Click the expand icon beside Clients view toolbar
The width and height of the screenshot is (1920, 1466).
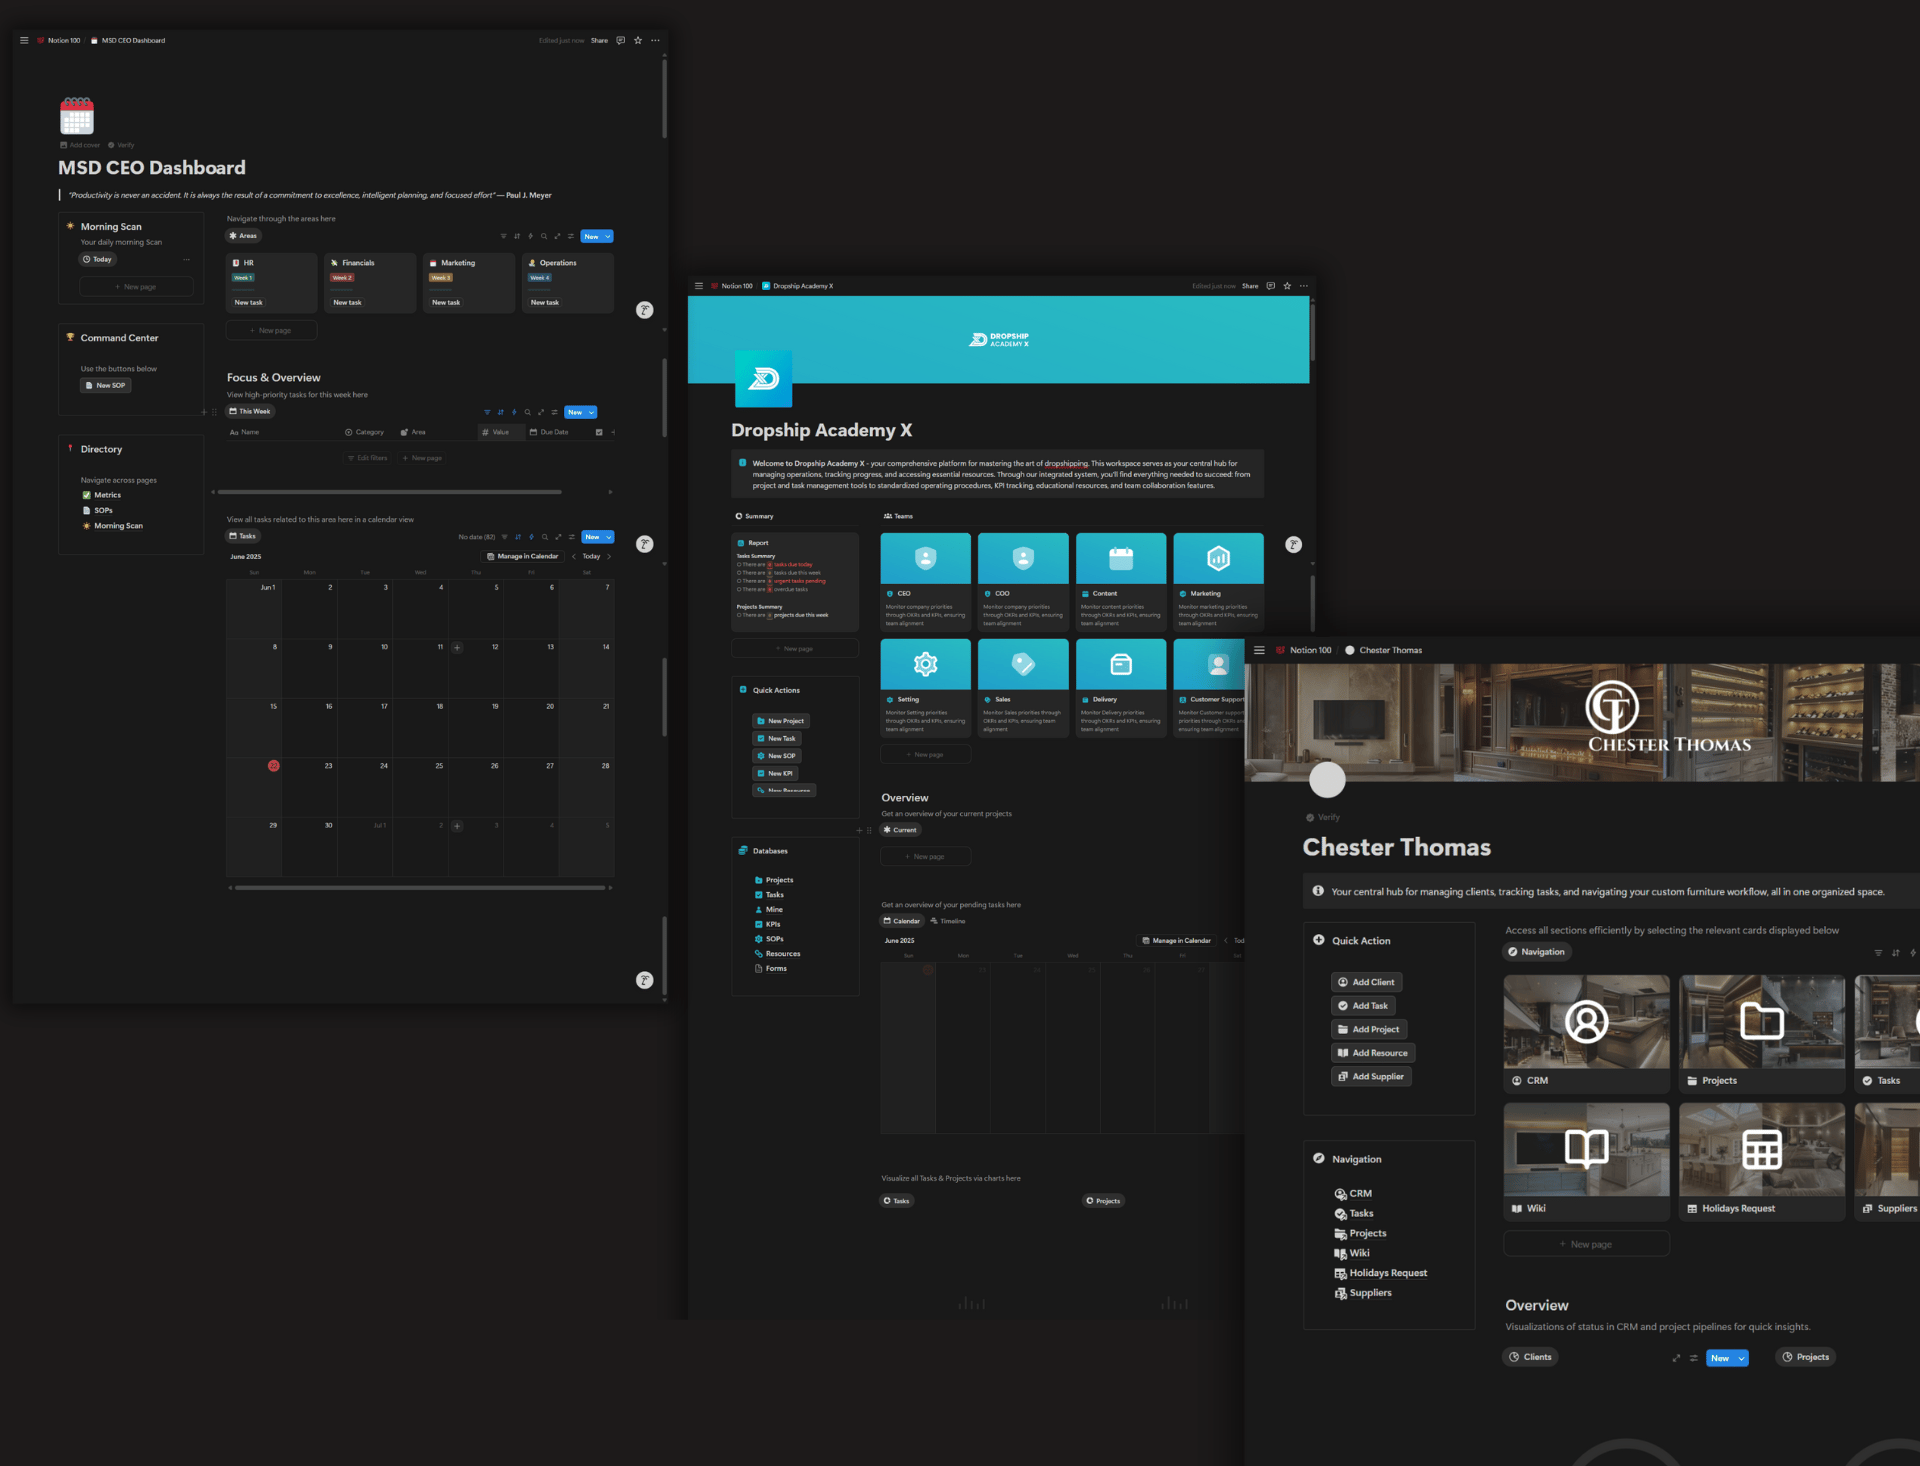coord(1676,1358)
